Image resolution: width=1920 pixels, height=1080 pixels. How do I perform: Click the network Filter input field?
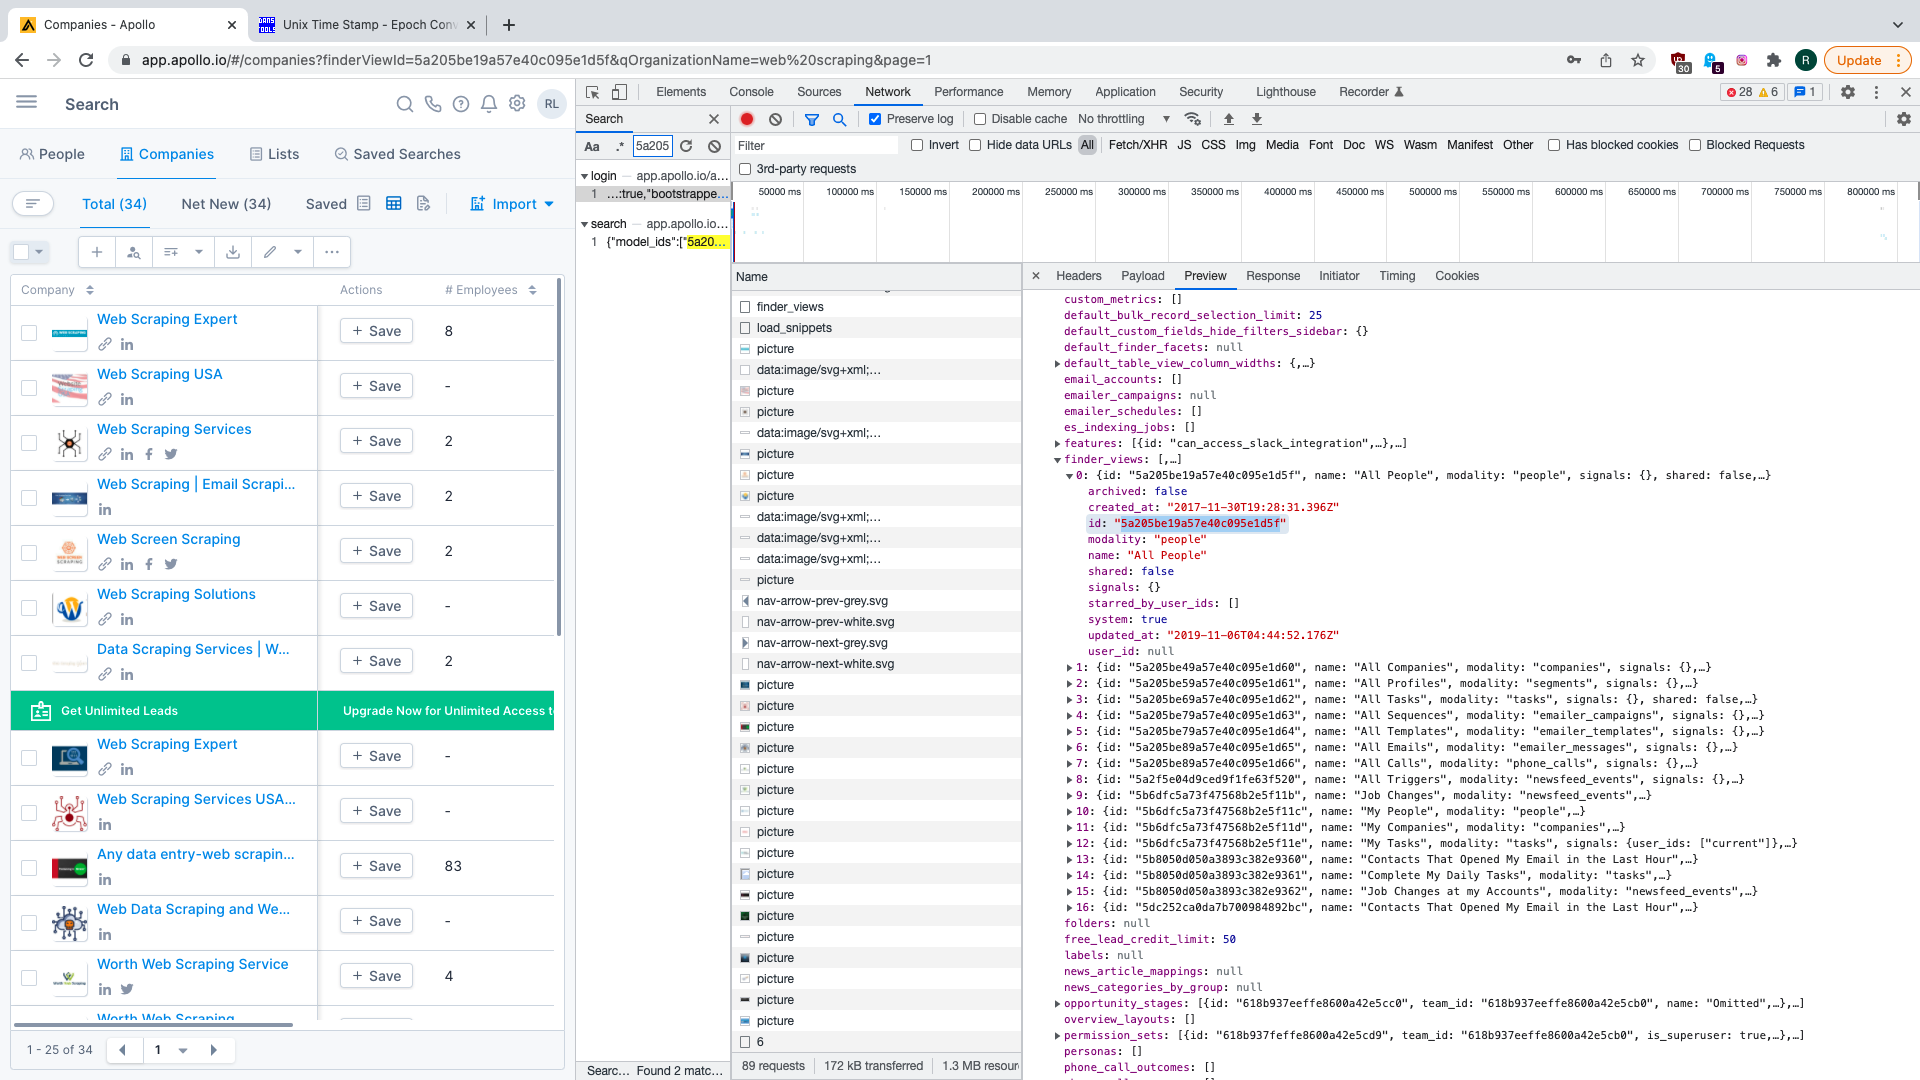pos(816,146)
